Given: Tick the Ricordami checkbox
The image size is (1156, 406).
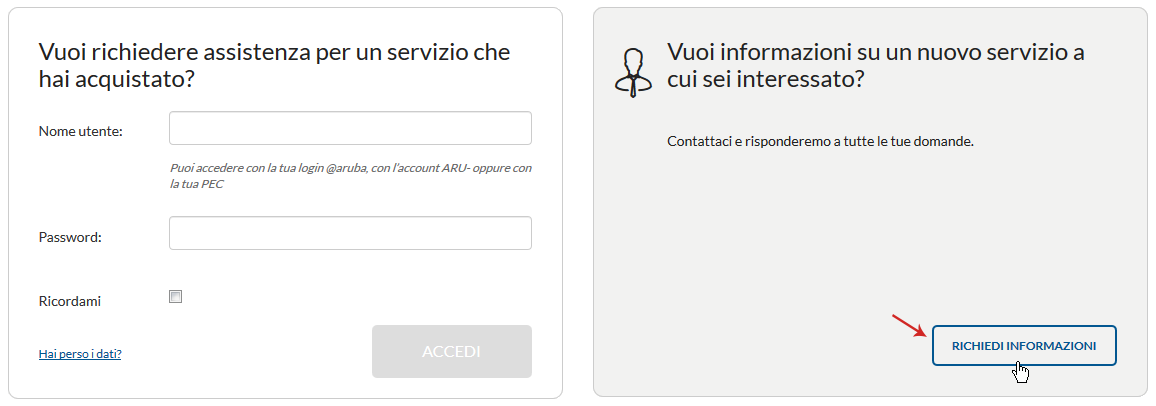Looking at the screenshot, I should coord(175,297).
